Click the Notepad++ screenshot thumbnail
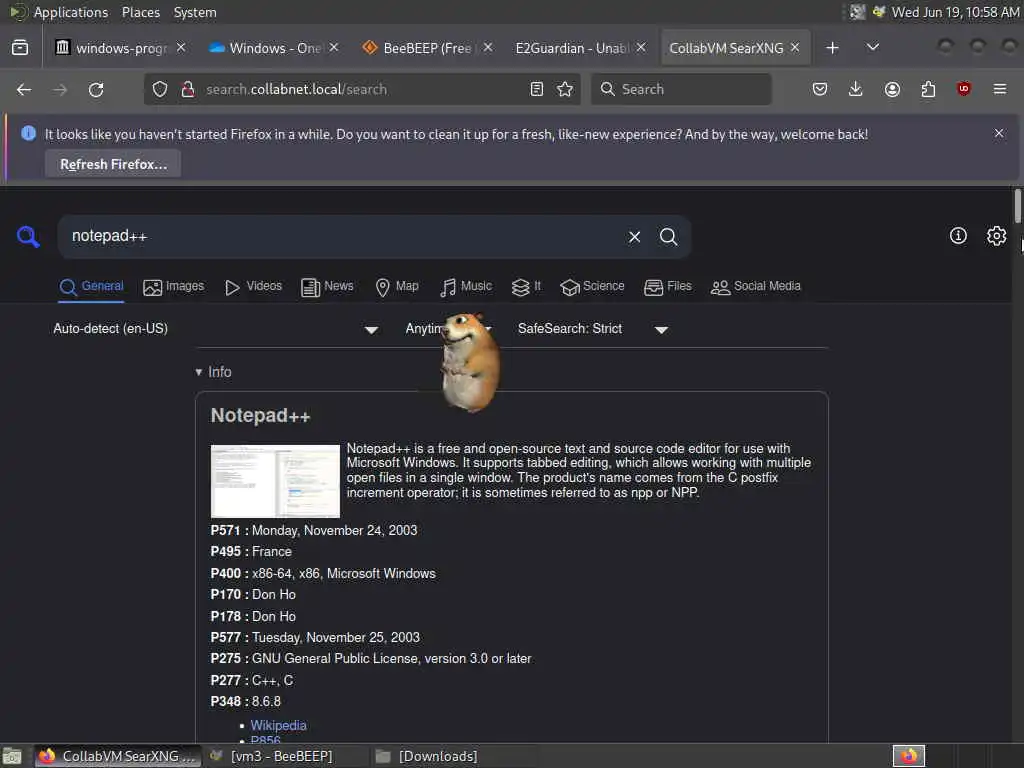 click(275, 481)
